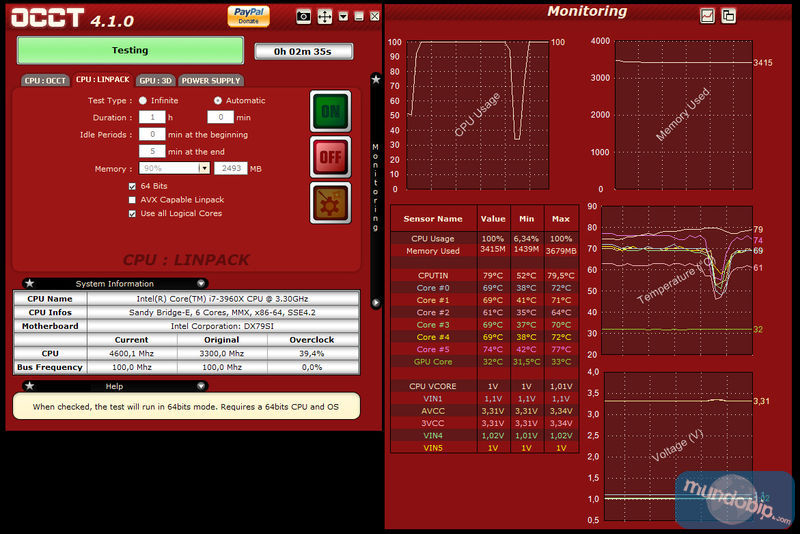Click the windows layout icon in Monitoring header
Viewport: 800px width, 534px height.
[x=729, y=16]
